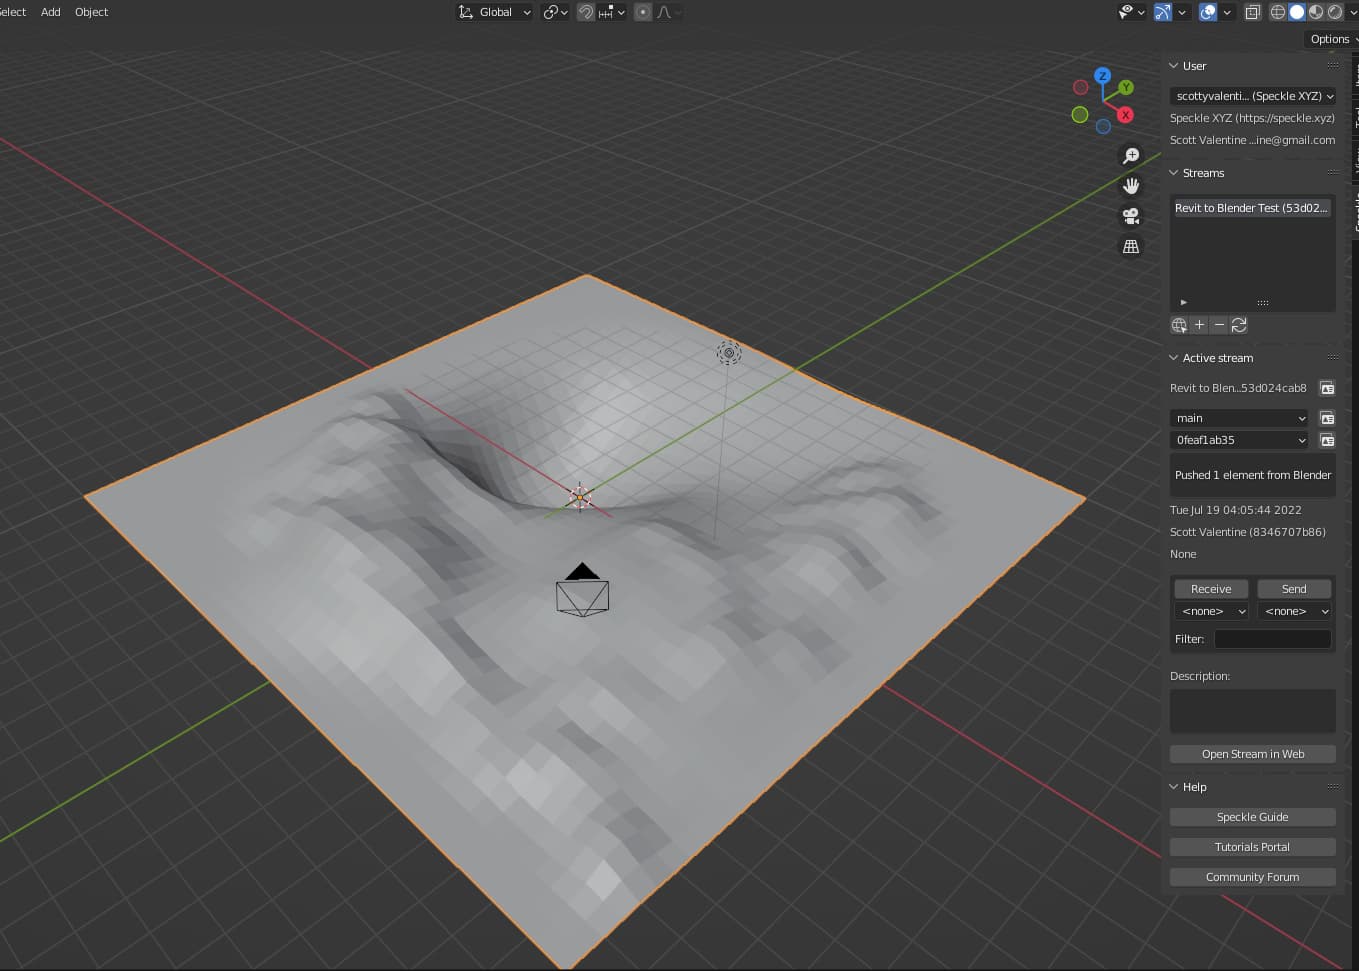Image resolution: width=1359 pixels, height=971 pixels.
Task: Select the Zoom magnifier icon in the viewport
Action: 1131,155
